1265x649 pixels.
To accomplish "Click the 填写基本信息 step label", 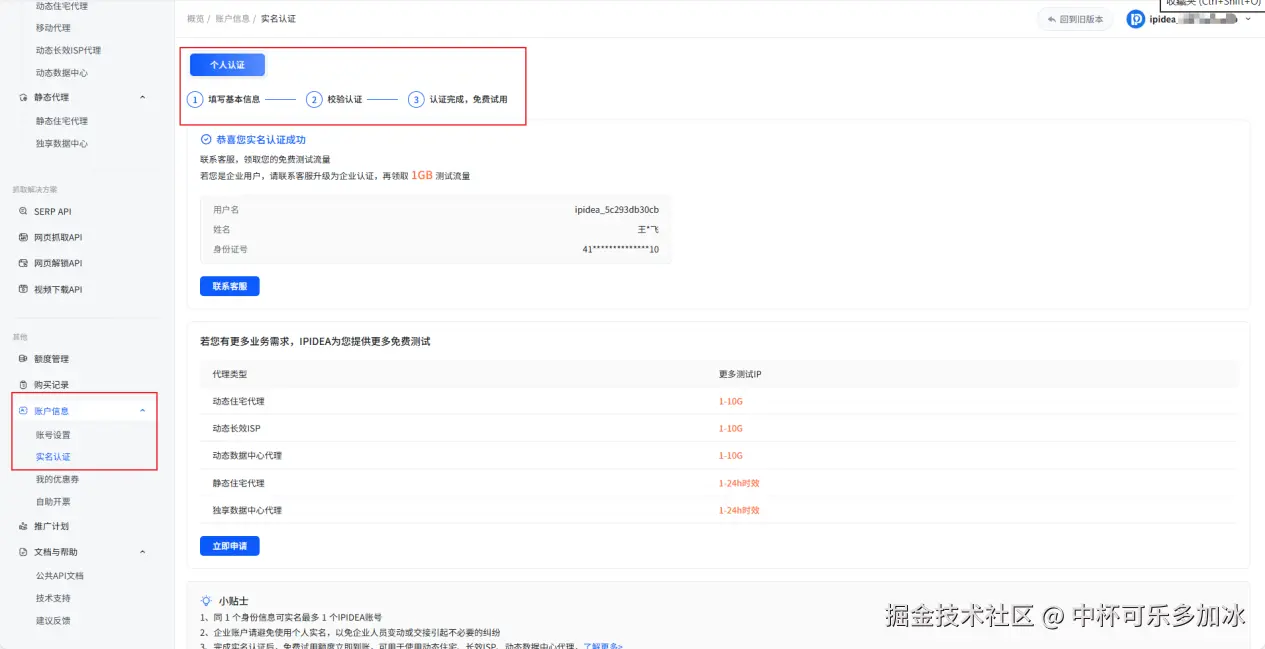I will tap(234, 99).
